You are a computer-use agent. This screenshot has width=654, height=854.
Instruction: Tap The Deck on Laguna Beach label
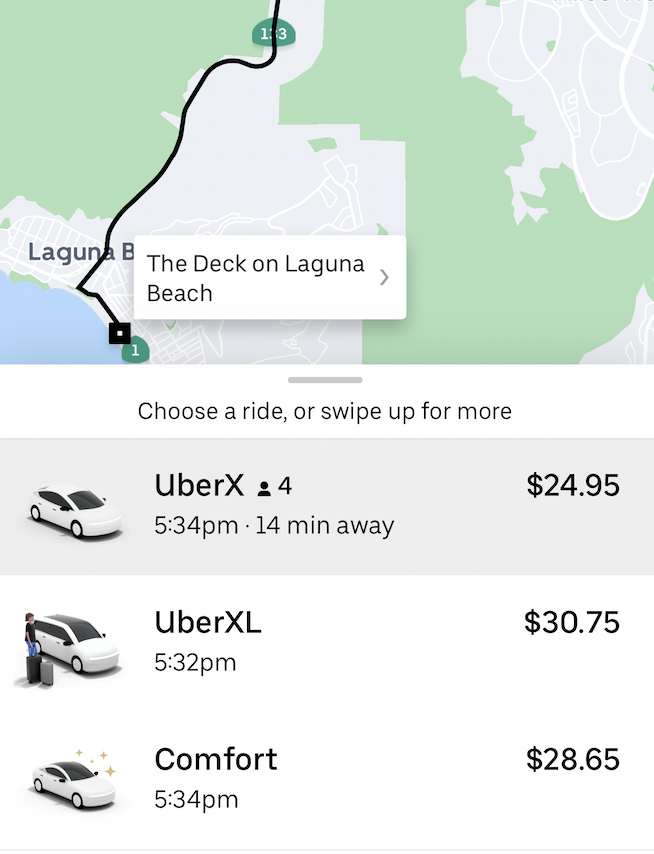tap(255, 278)
